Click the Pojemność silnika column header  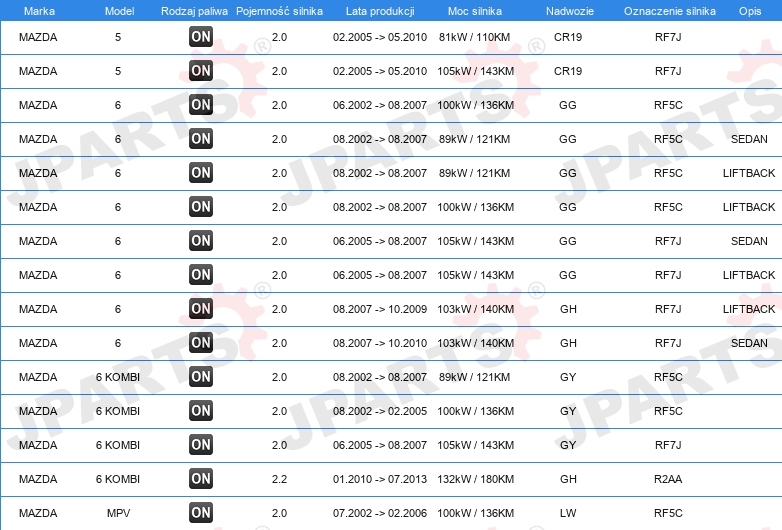coord(279,11)
